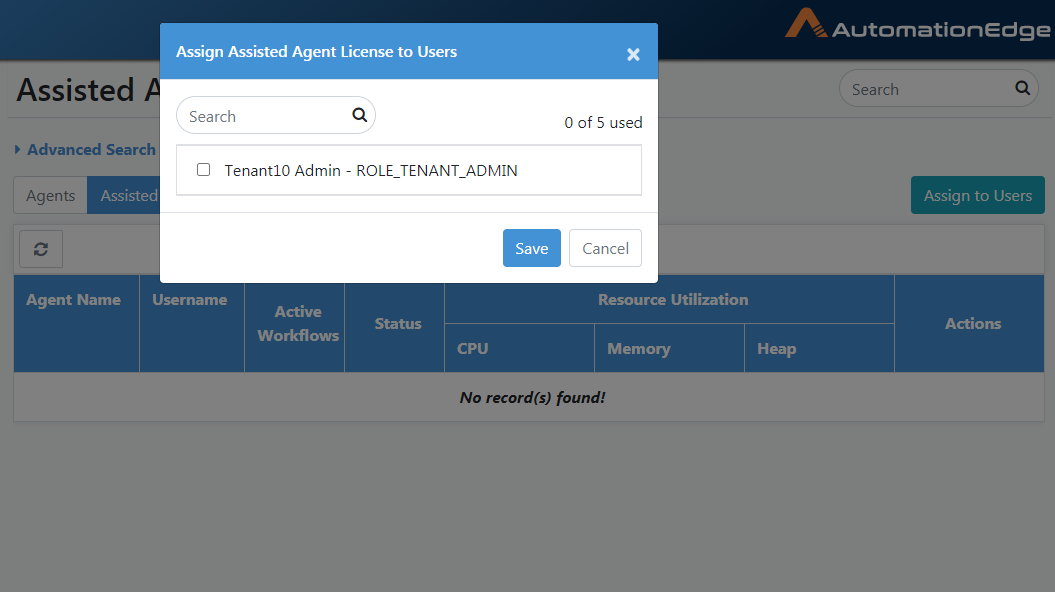Click the magnifier icon in dialog search

pyautogui.click(x=359, y=115)
